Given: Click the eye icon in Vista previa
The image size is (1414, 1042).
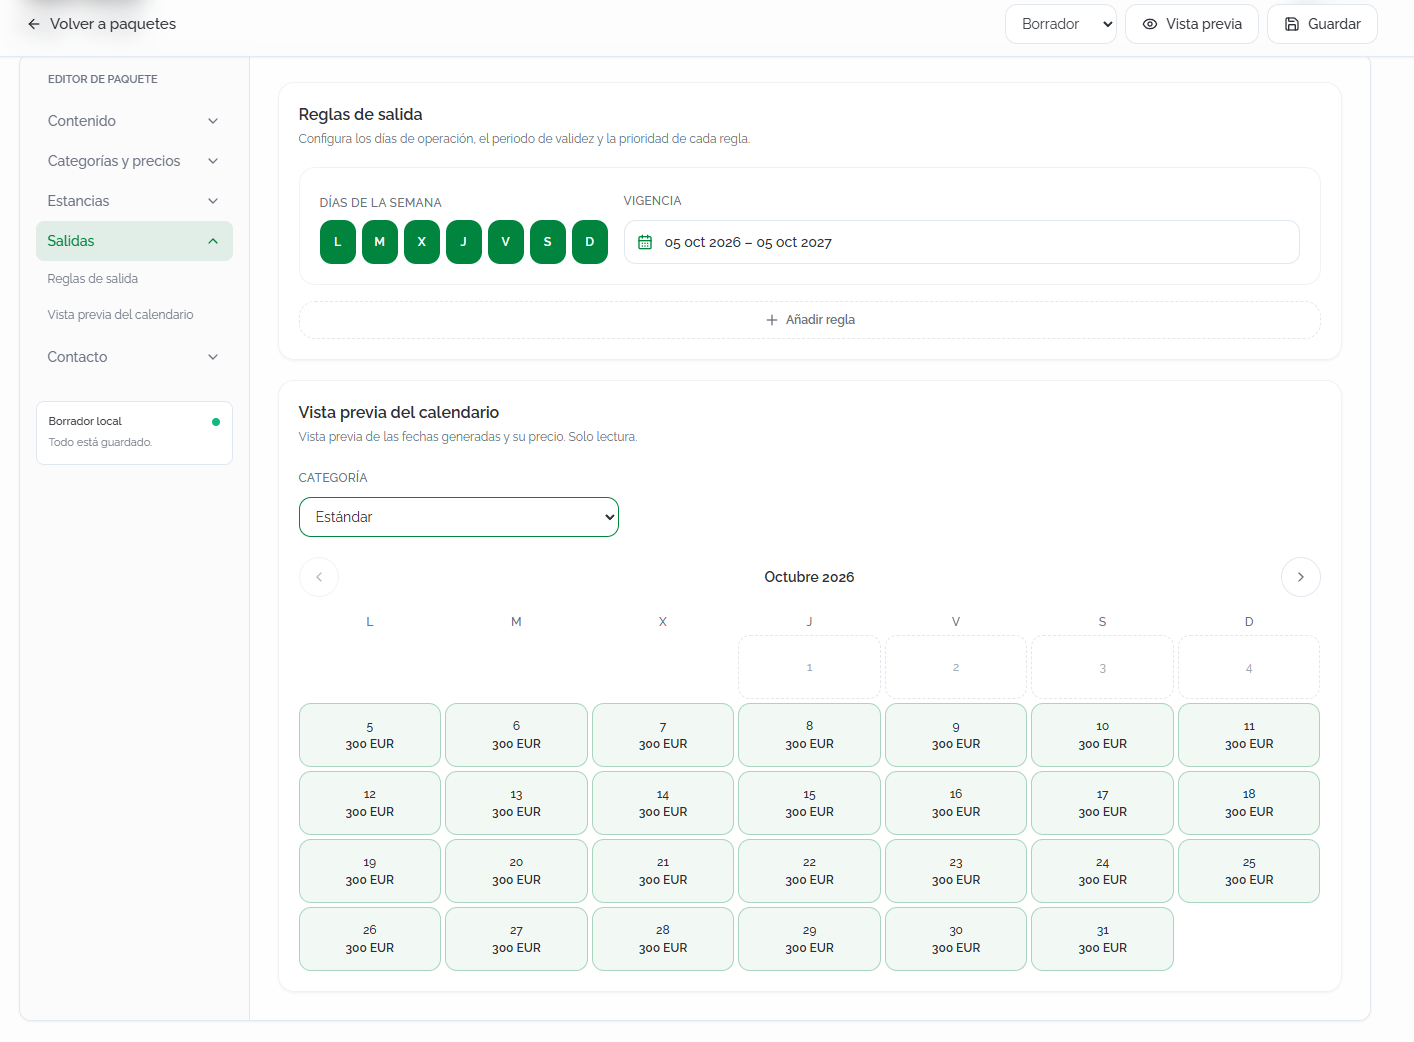Looking at the screenshot, I should (x=1150, y=24).
